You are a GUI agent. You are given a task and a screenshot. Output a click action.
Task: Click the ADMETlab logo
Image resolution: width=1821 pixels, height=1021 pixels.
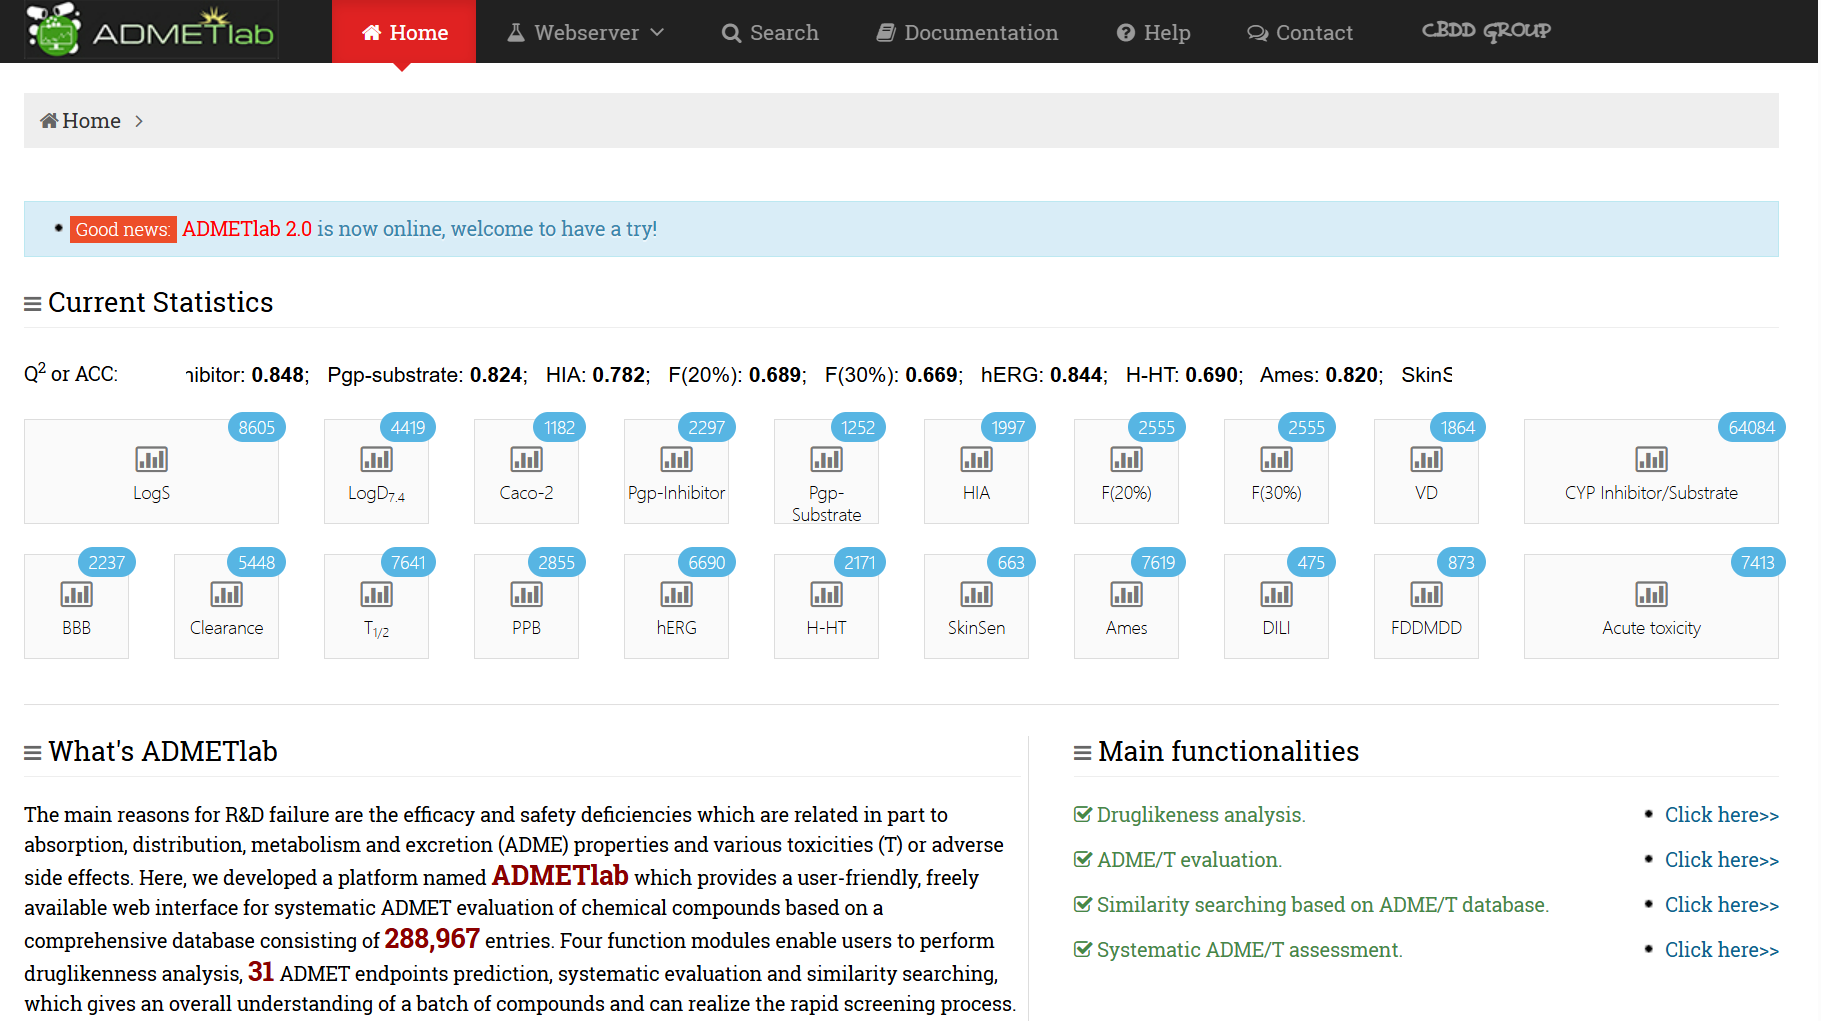(x=151, y=30)
